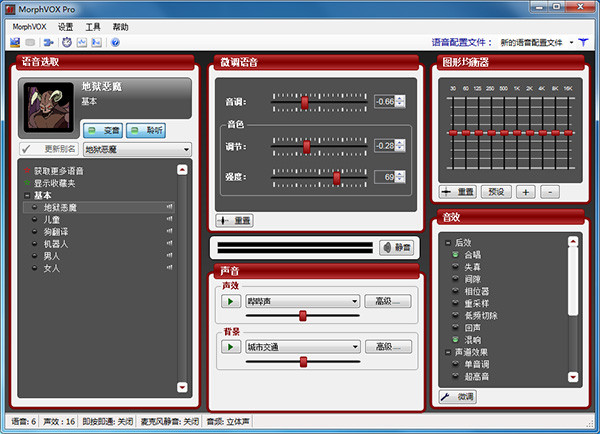Viewport: 600px width, 434px height.
Task: Toggle the 聆听 listen button
Action: pyautogui.click(x=146, y=131)
